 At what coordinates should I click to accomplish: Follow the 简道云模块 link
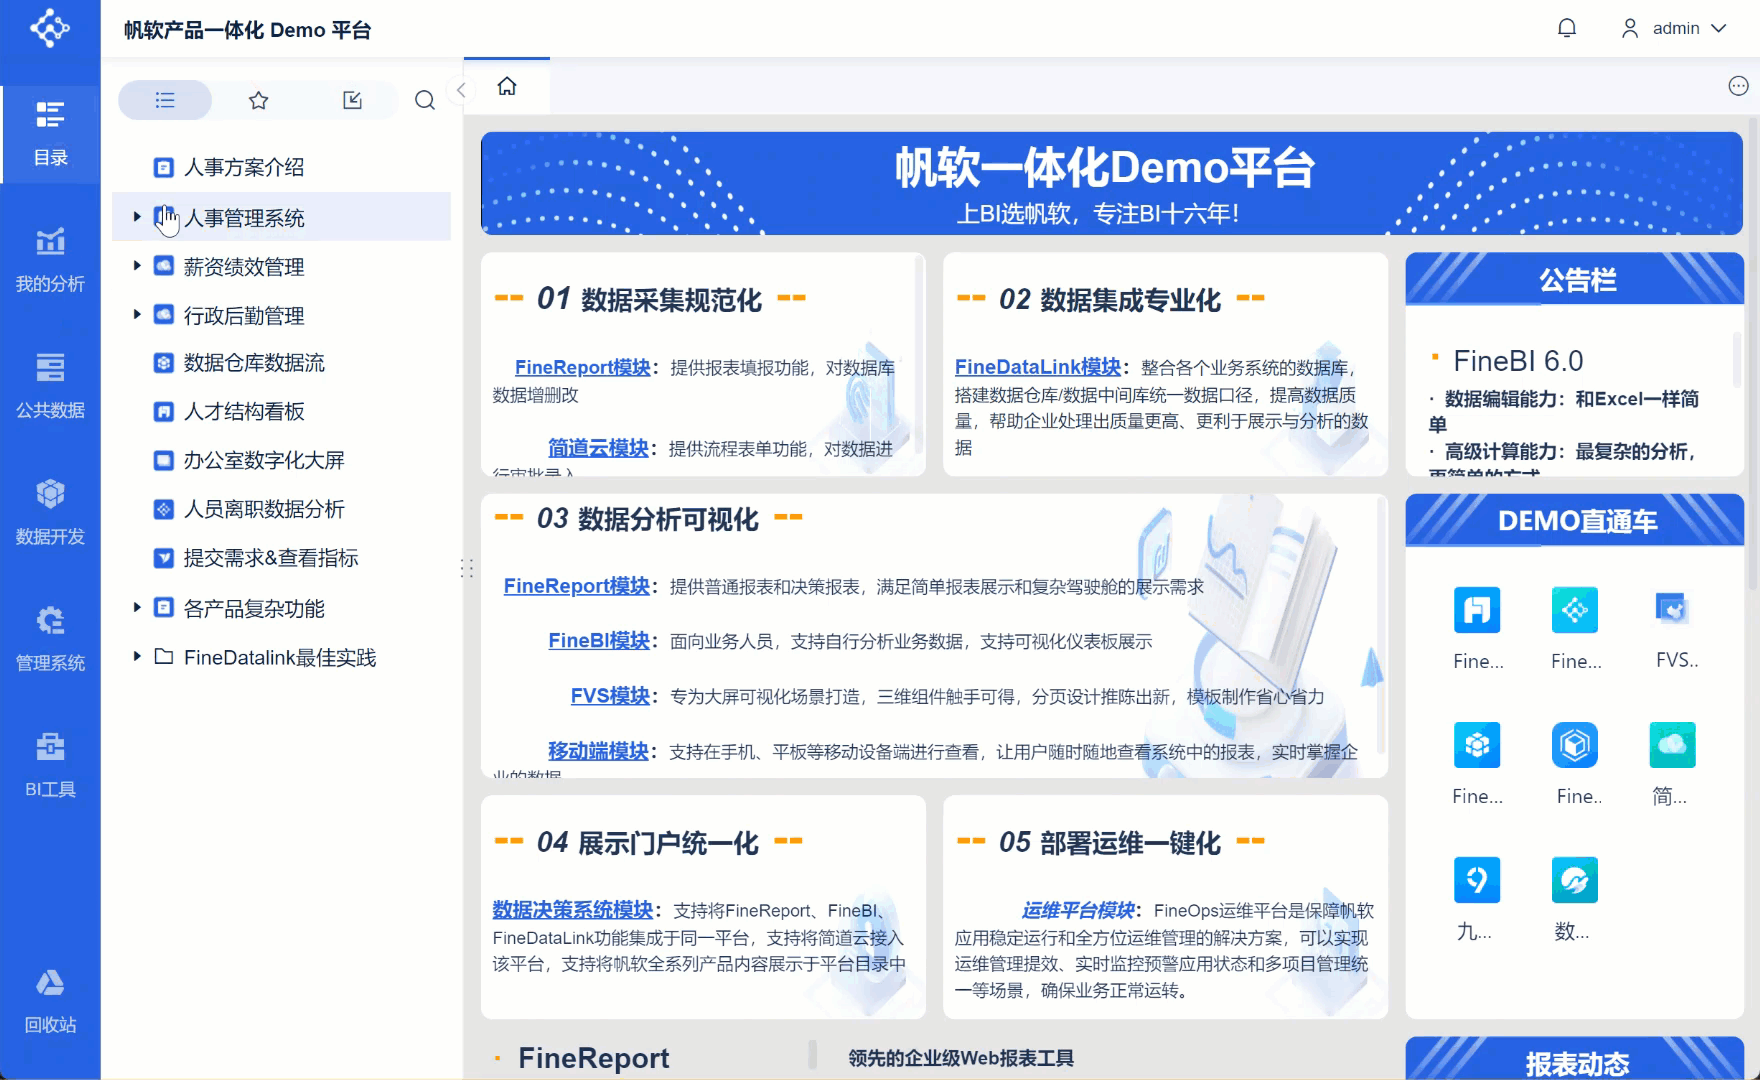(598, 448)
